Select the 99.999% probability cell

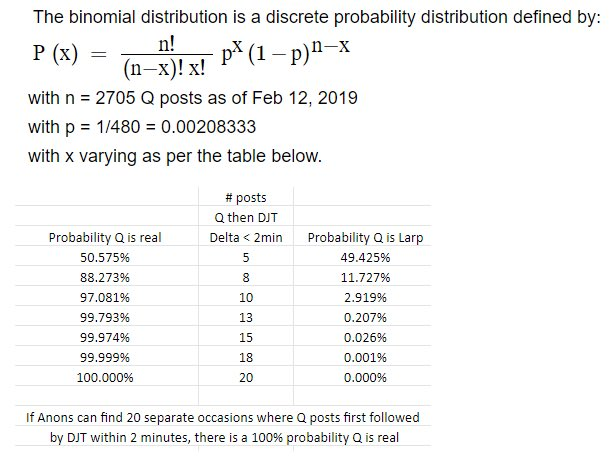(x=105, y=357)
